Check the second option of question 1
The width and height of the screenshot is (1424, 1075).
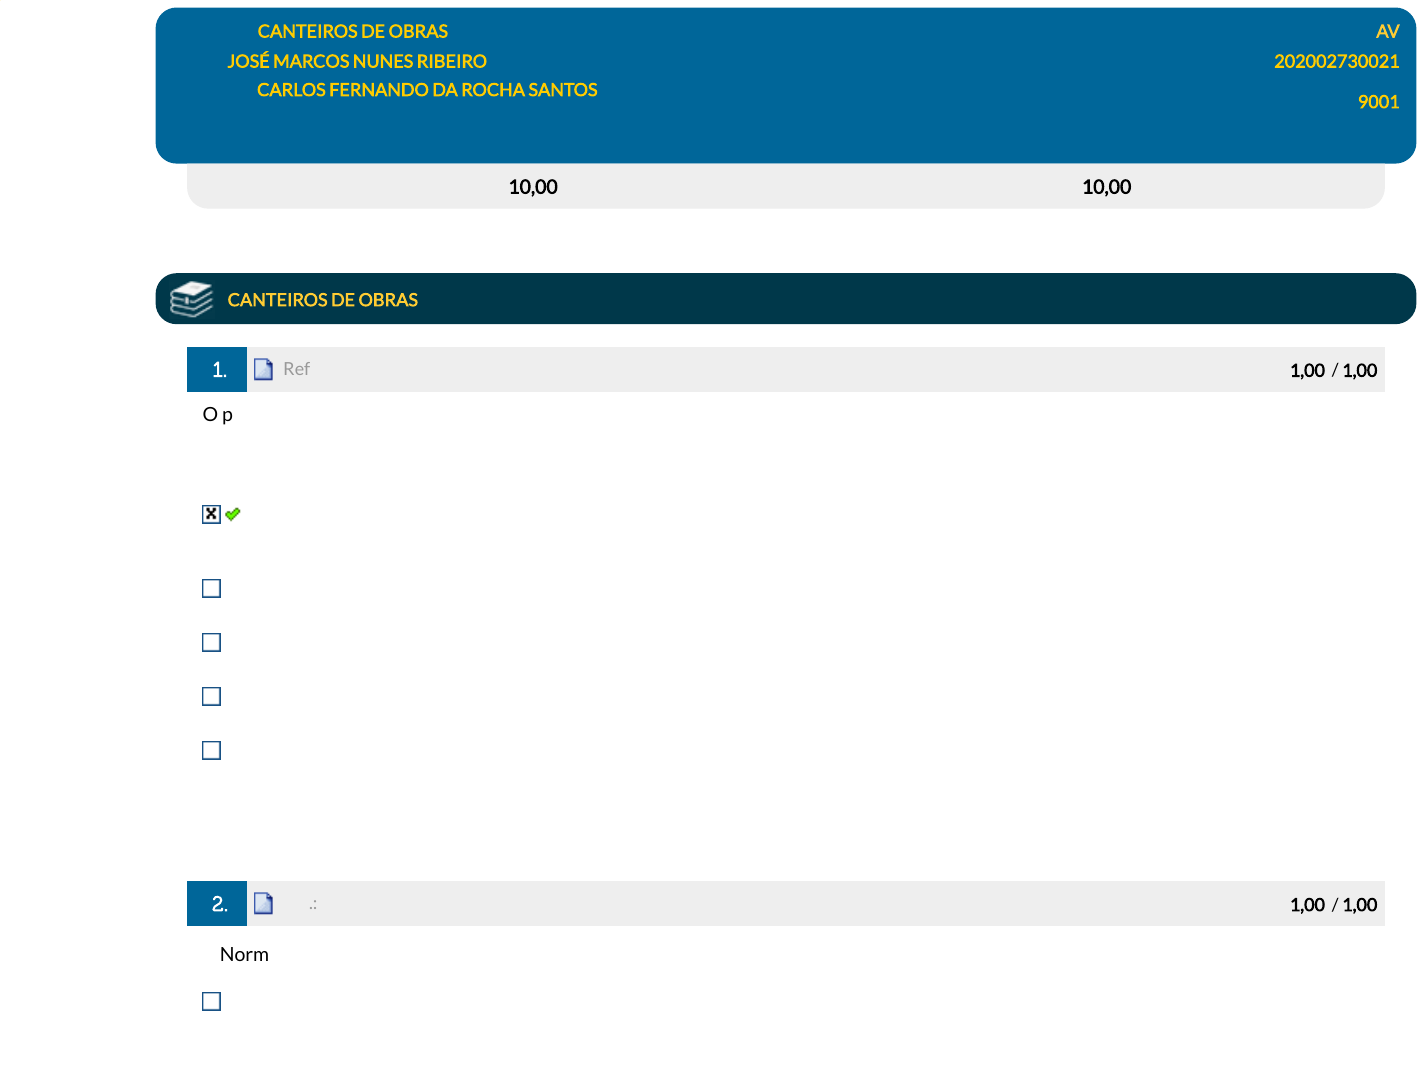coord(211,588)
